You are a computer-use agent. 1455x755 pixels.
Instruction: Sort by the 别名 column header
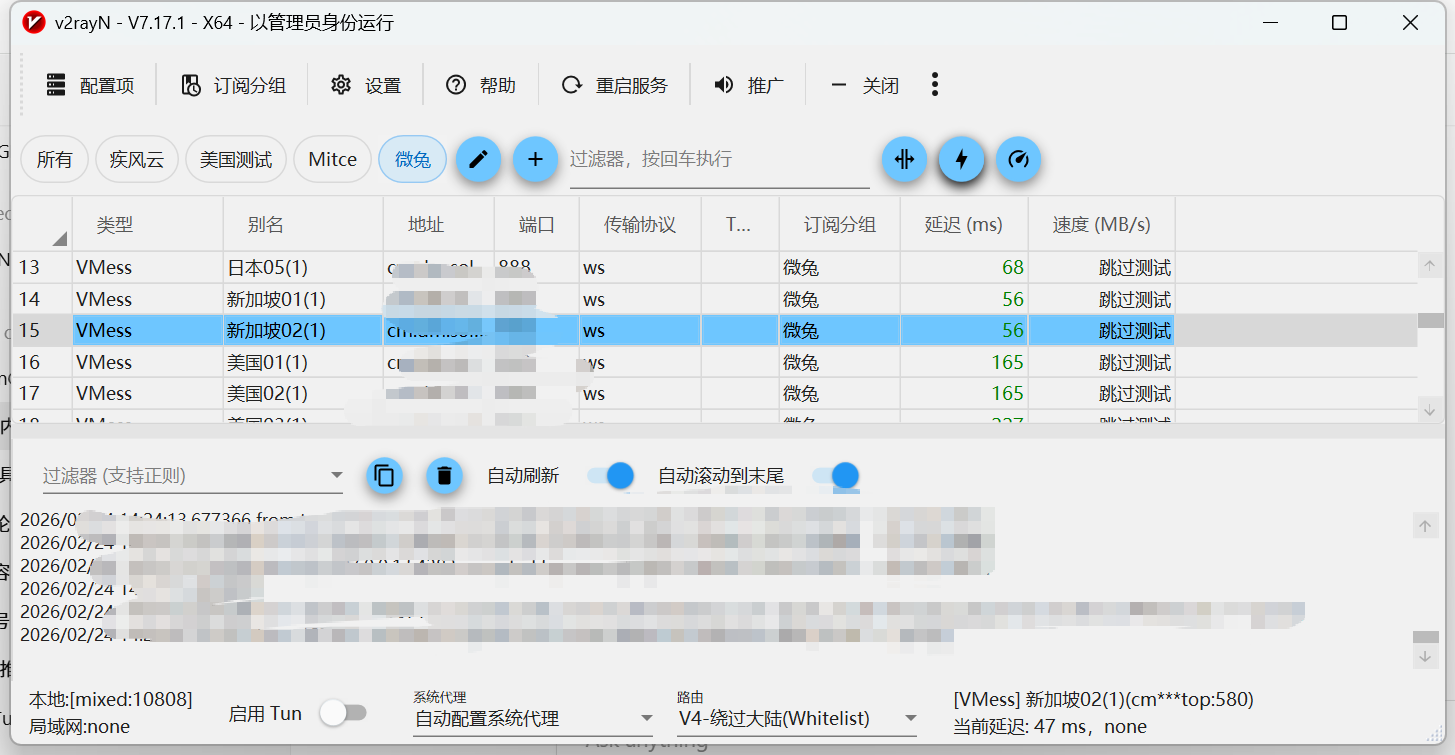(x=303, y=225)
